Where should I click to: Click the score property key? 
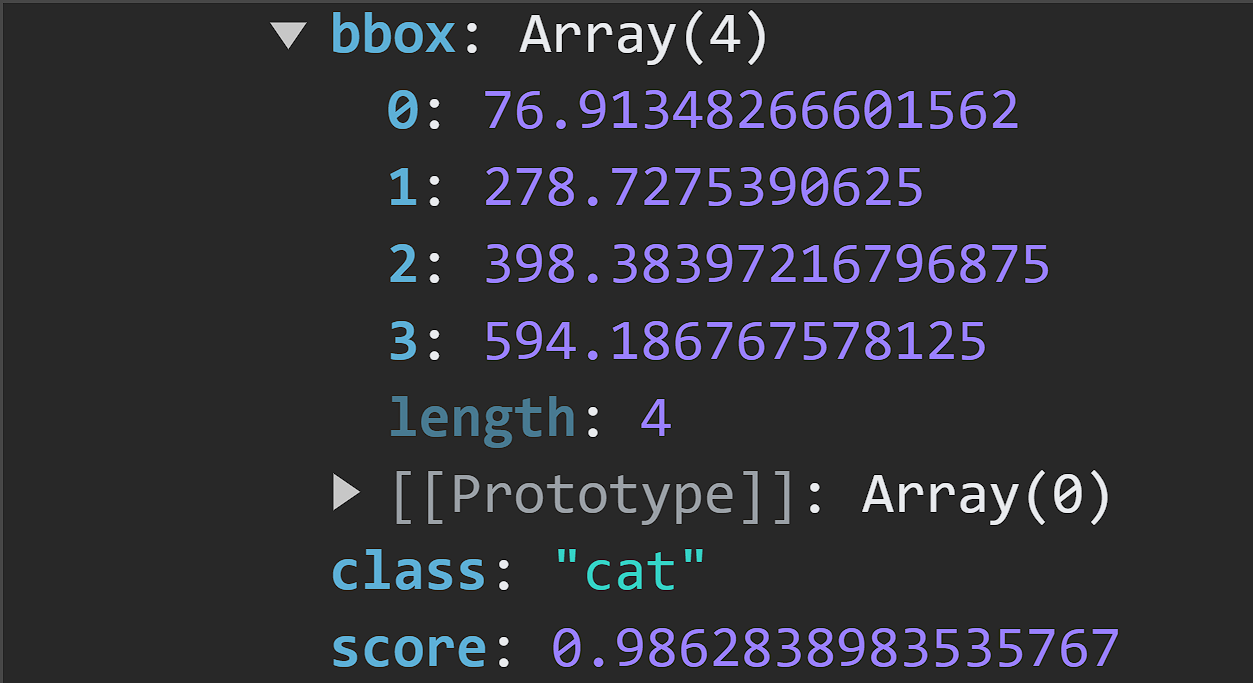[x=409, y=649]
